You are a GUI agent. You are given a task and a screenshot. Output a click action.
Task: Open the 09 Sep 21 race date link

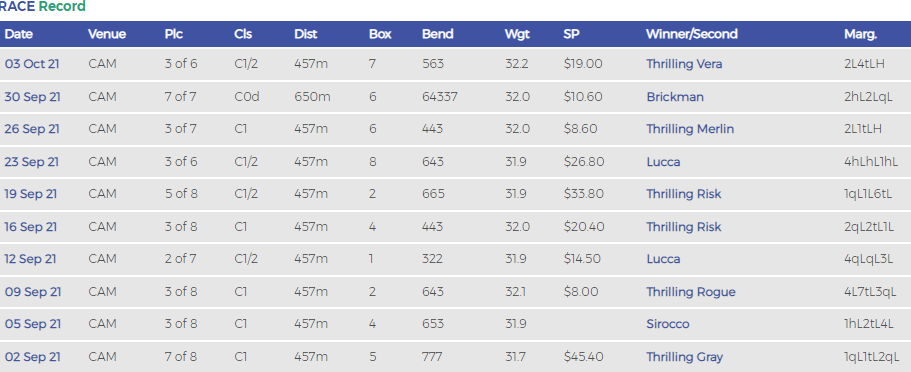click(32, 292)
